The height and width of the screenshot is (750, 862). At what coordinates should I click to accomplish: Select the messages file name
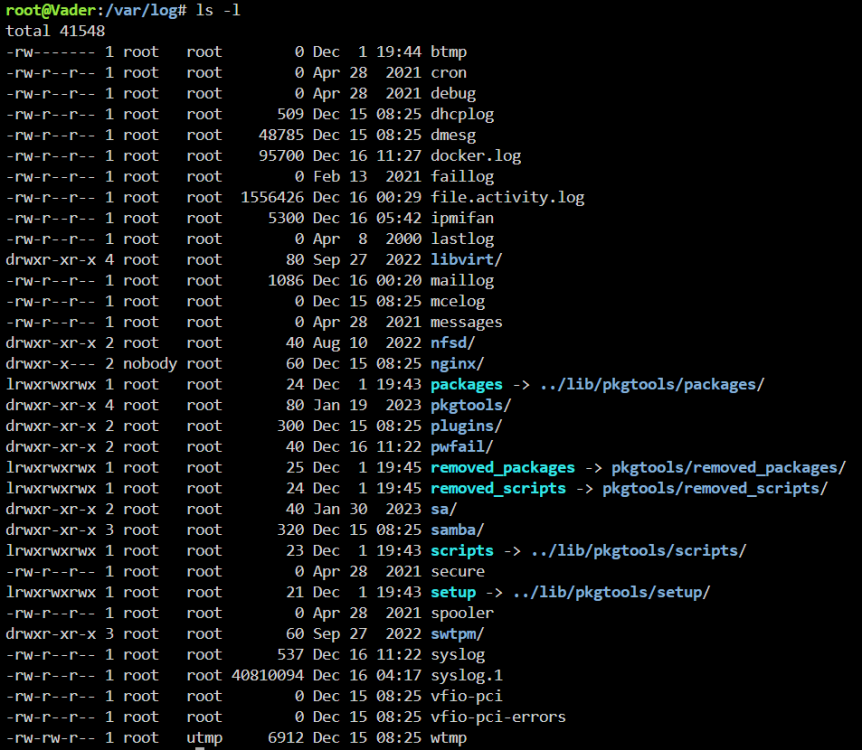tap(466, 323)
